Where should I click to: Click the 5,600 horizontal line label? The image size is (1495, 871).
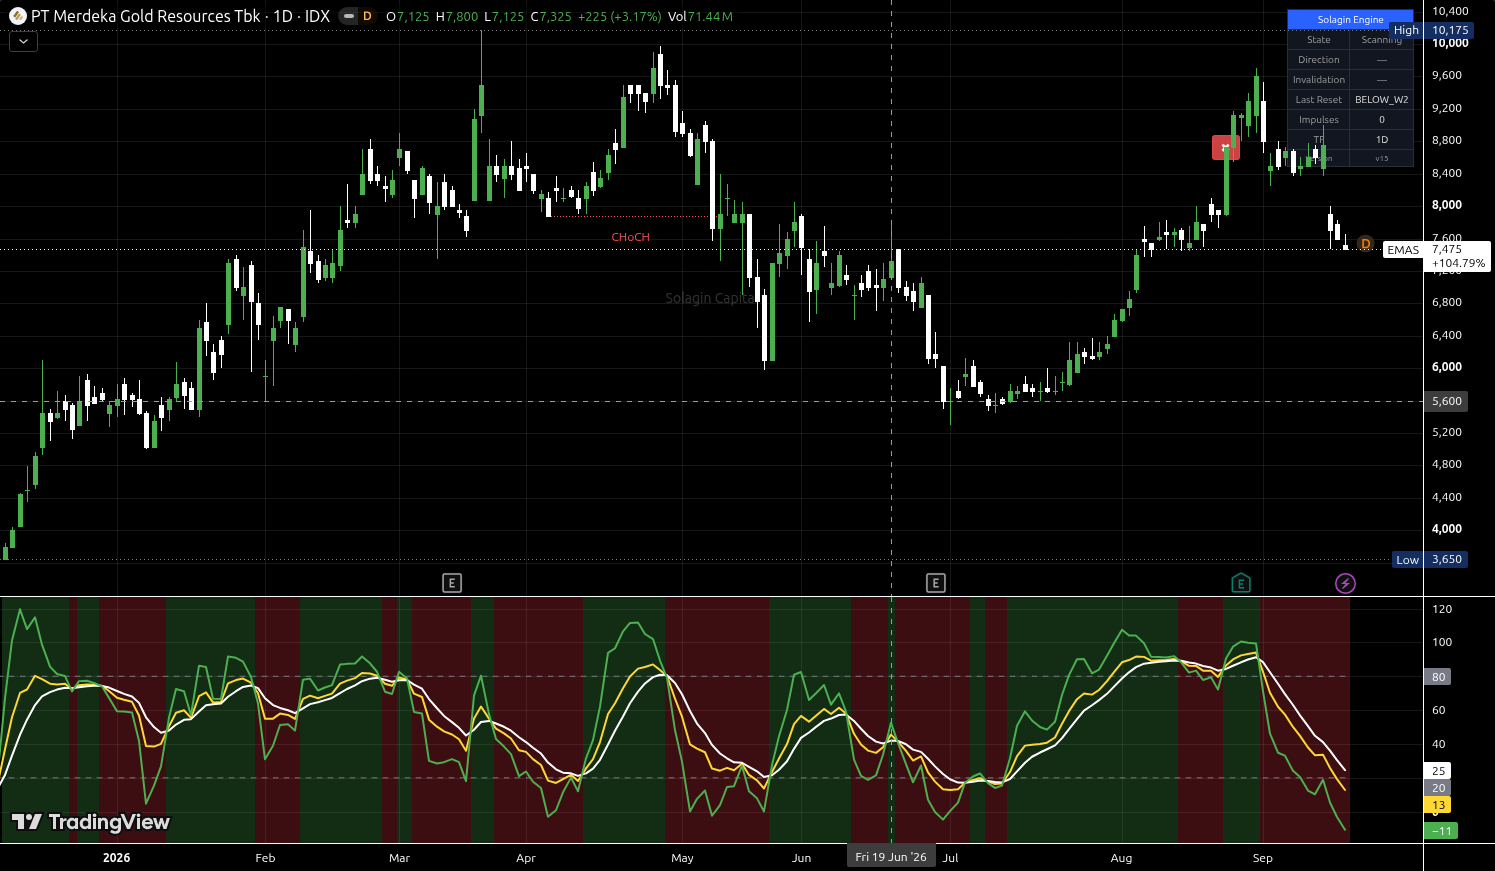[x=1446, y=401]
